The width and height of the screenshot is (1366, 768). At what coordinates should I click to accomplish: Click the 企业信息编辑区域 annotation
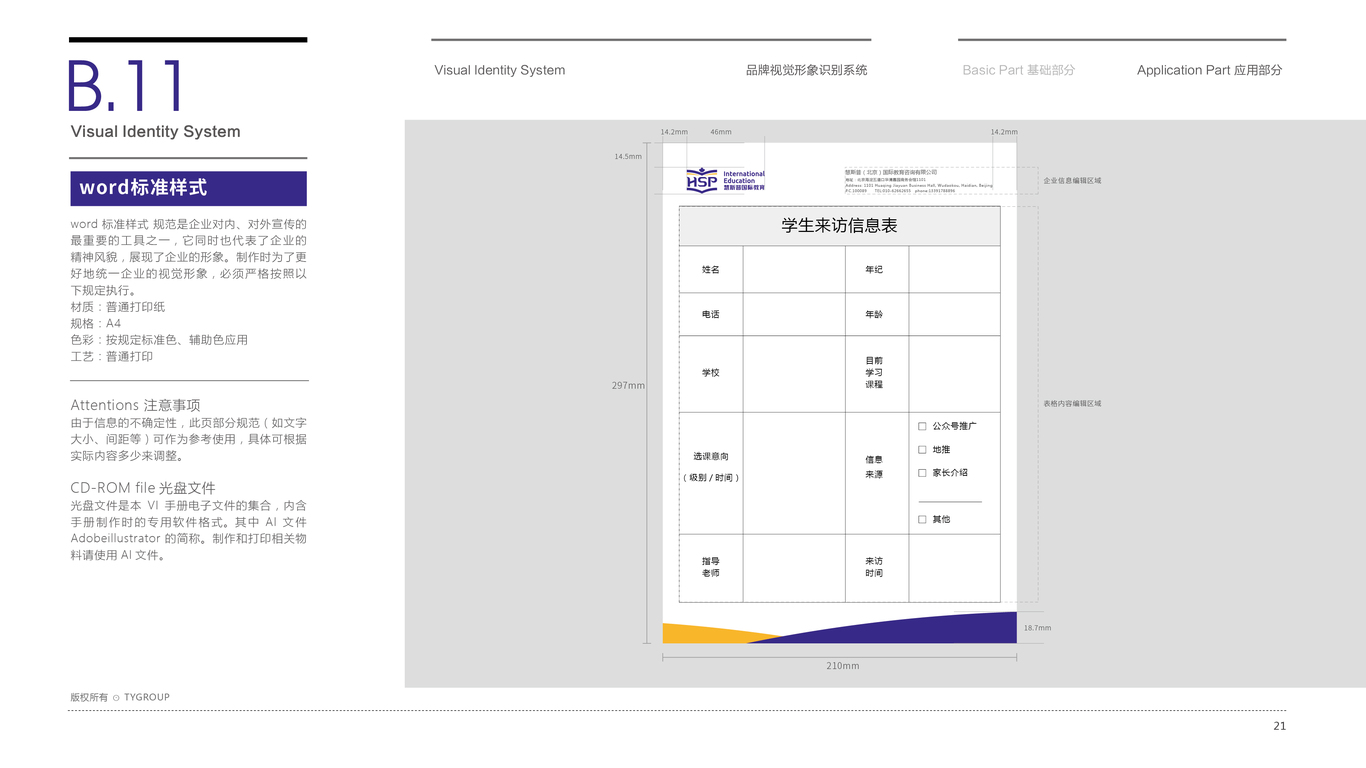click(x=1072, y=181)
